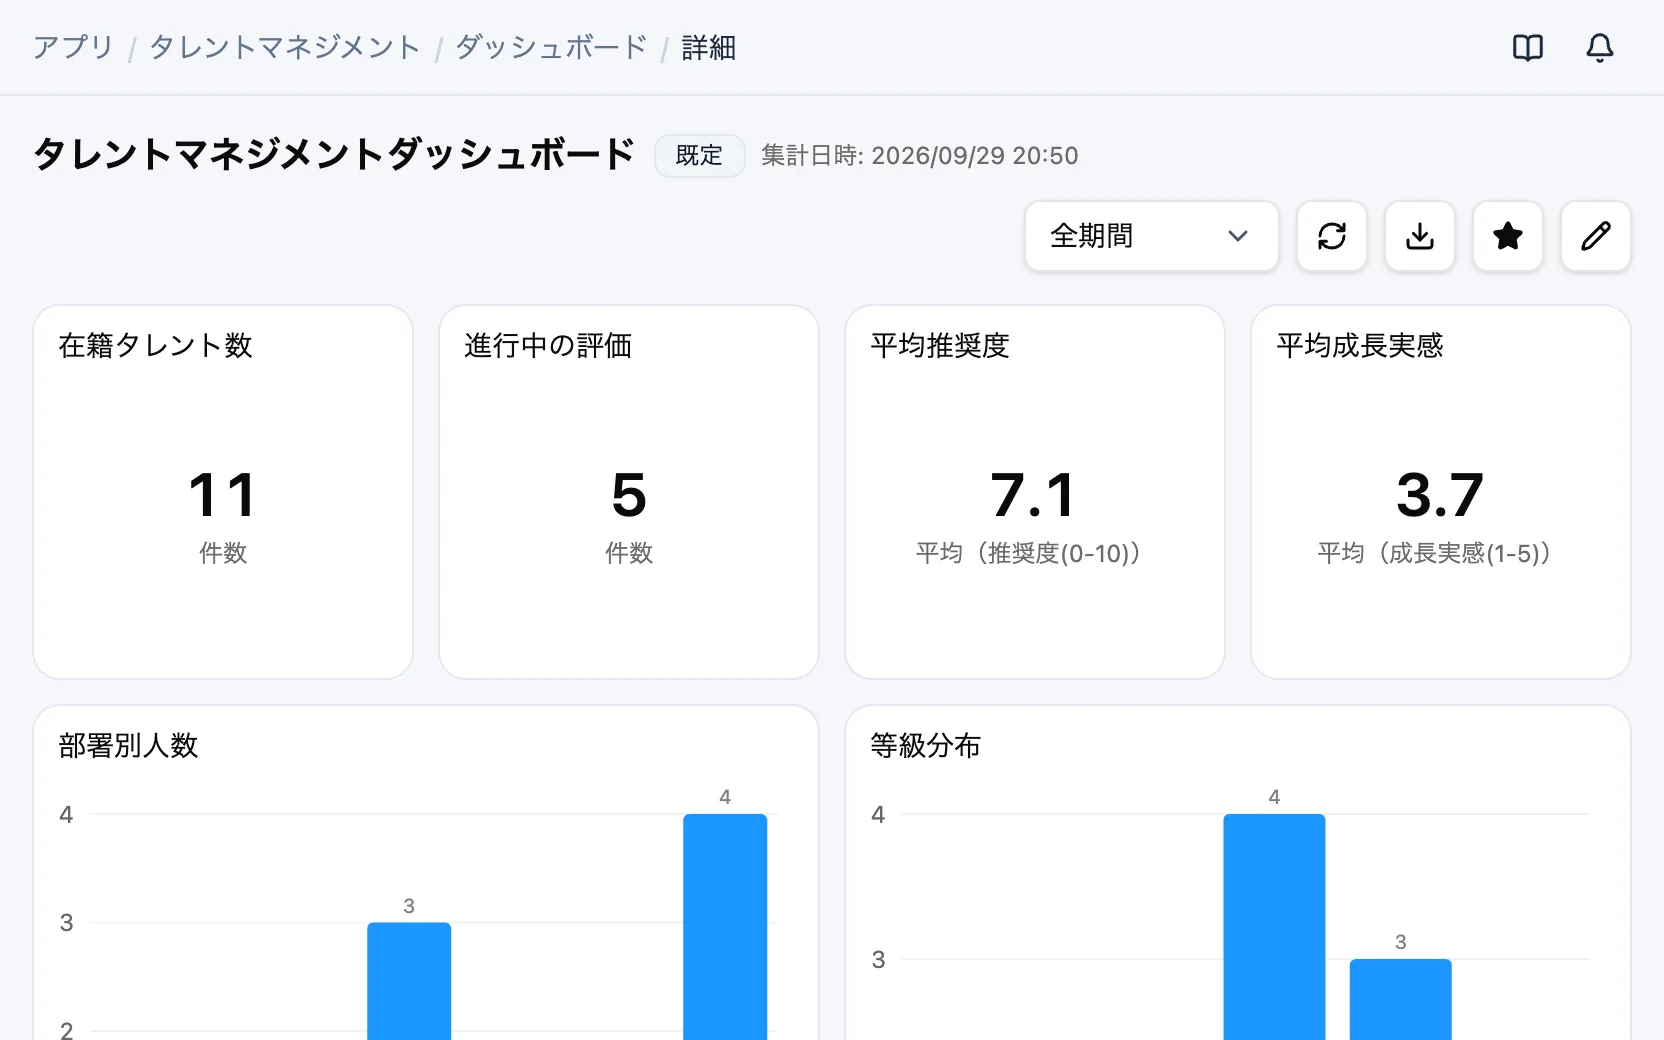1664x1040 pixels.
Task: Download the dashboard export
Action: (x=1420, y=236)
